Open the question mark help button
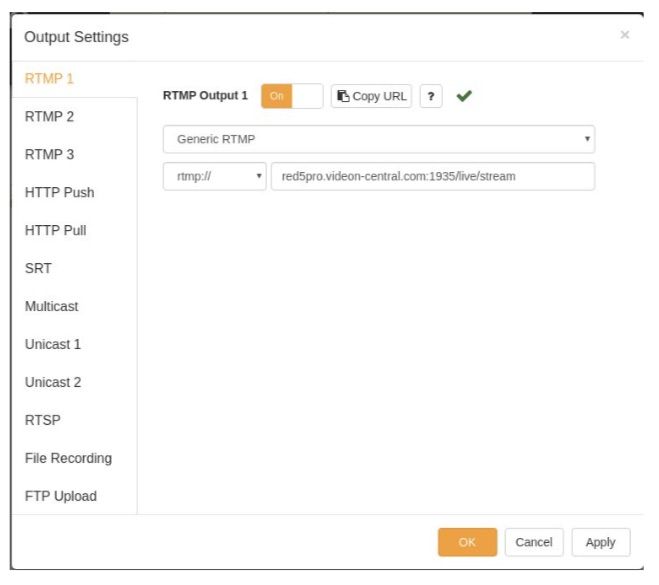Viewport: 659px width, 585px height. (431, 96)
